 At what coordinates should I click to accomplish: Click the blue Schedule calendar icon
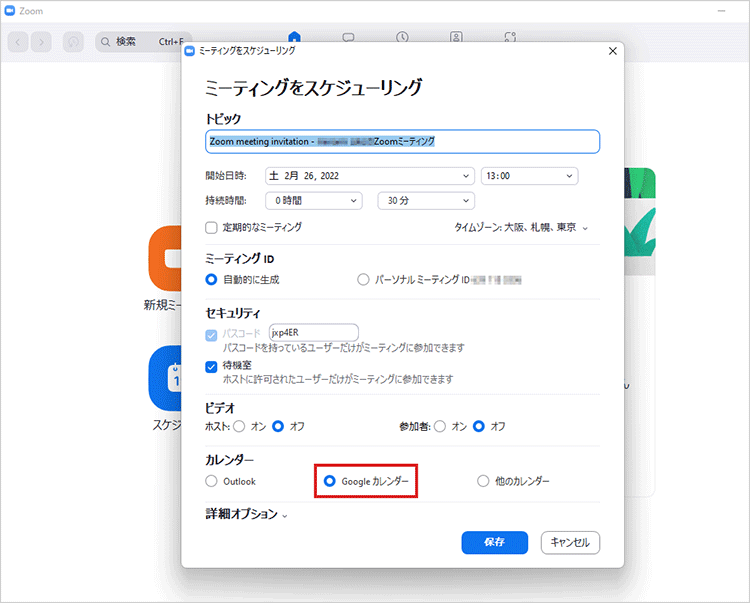[165, 378]
